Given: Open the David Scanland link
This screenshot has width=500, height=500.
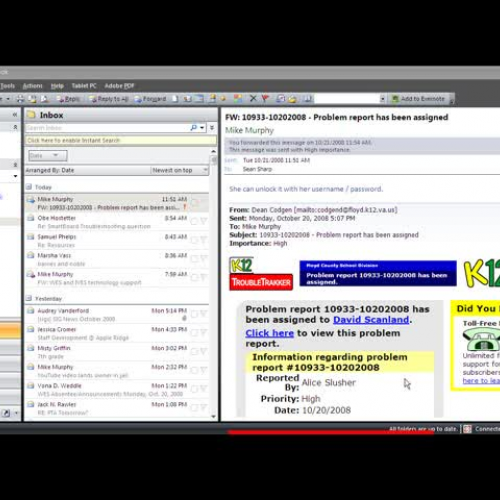Looking at the screenshot, I should pyautogui.click(x=371, y=320).
